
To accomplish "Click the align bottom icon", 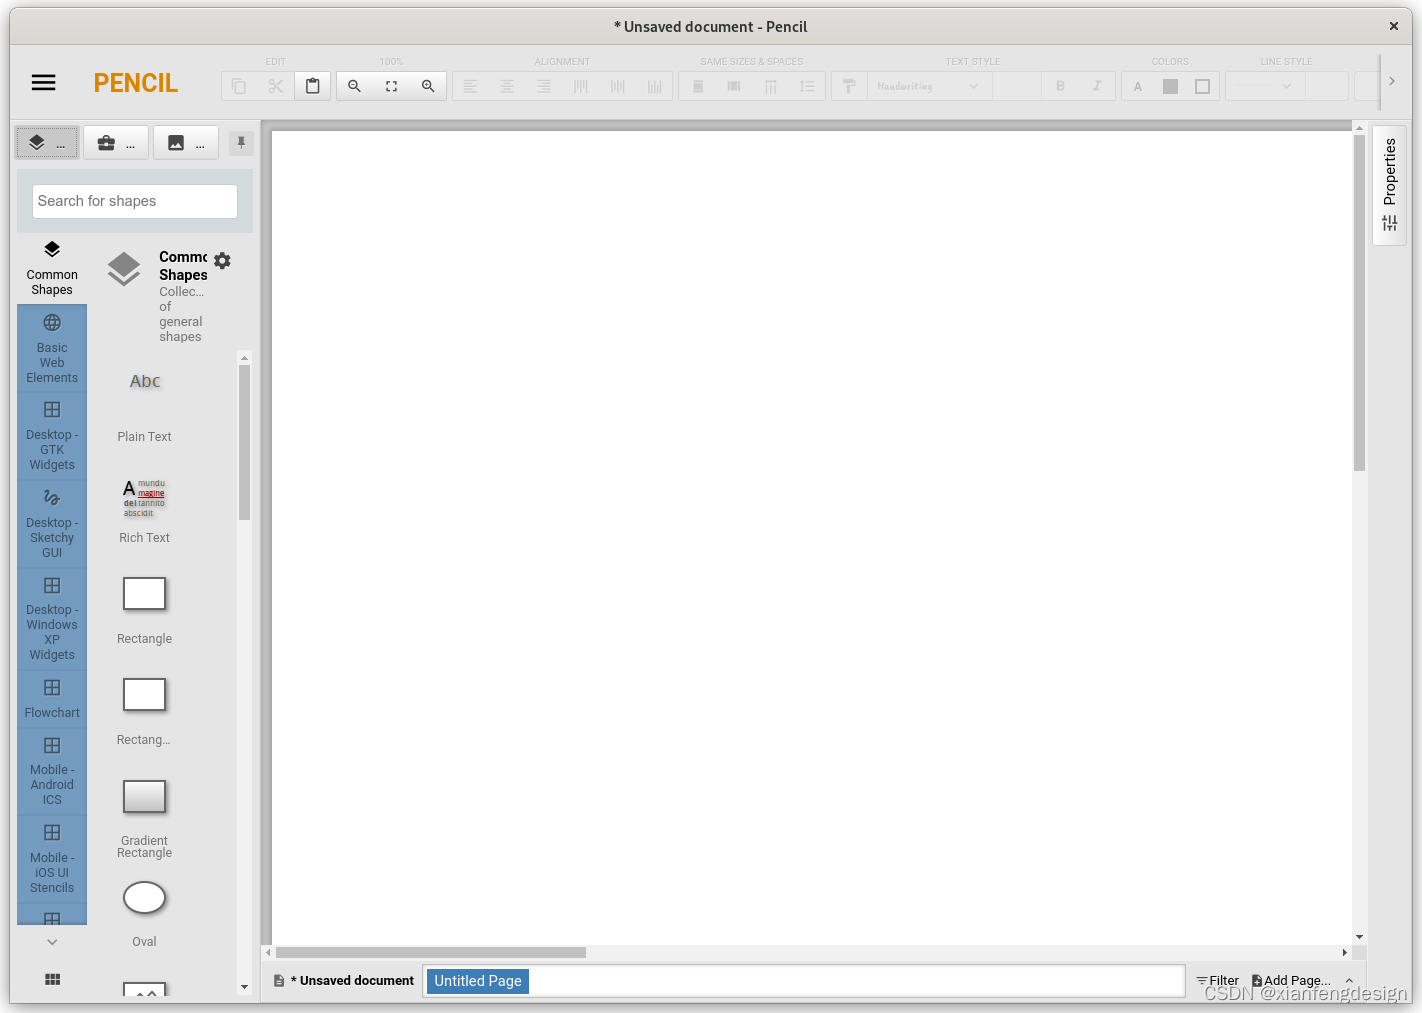I will [x=655, y=86].
